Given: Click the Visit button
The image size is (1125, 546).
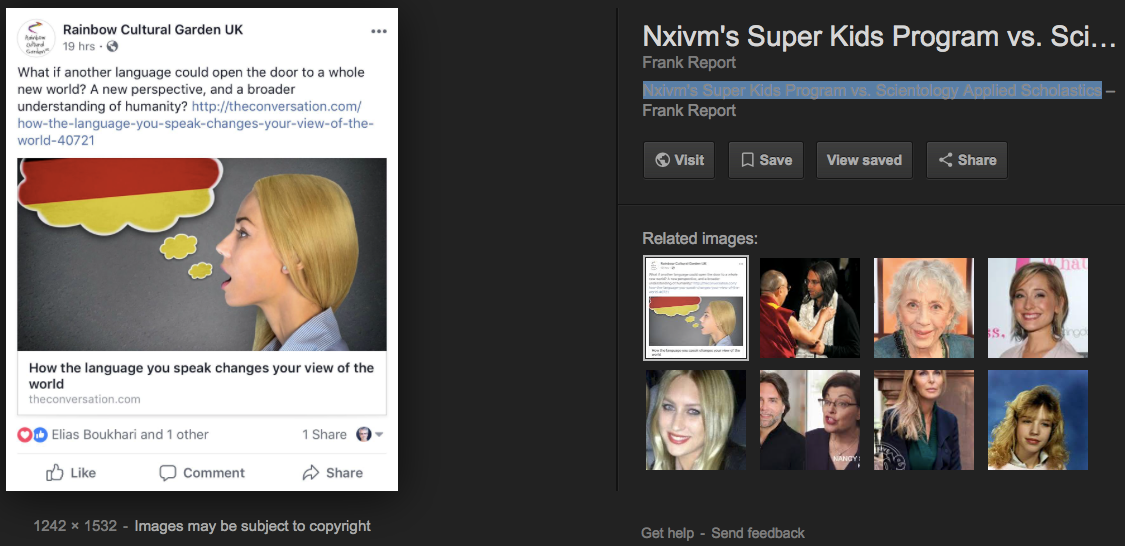Looking at the screenshot, I should click(679, 160).
